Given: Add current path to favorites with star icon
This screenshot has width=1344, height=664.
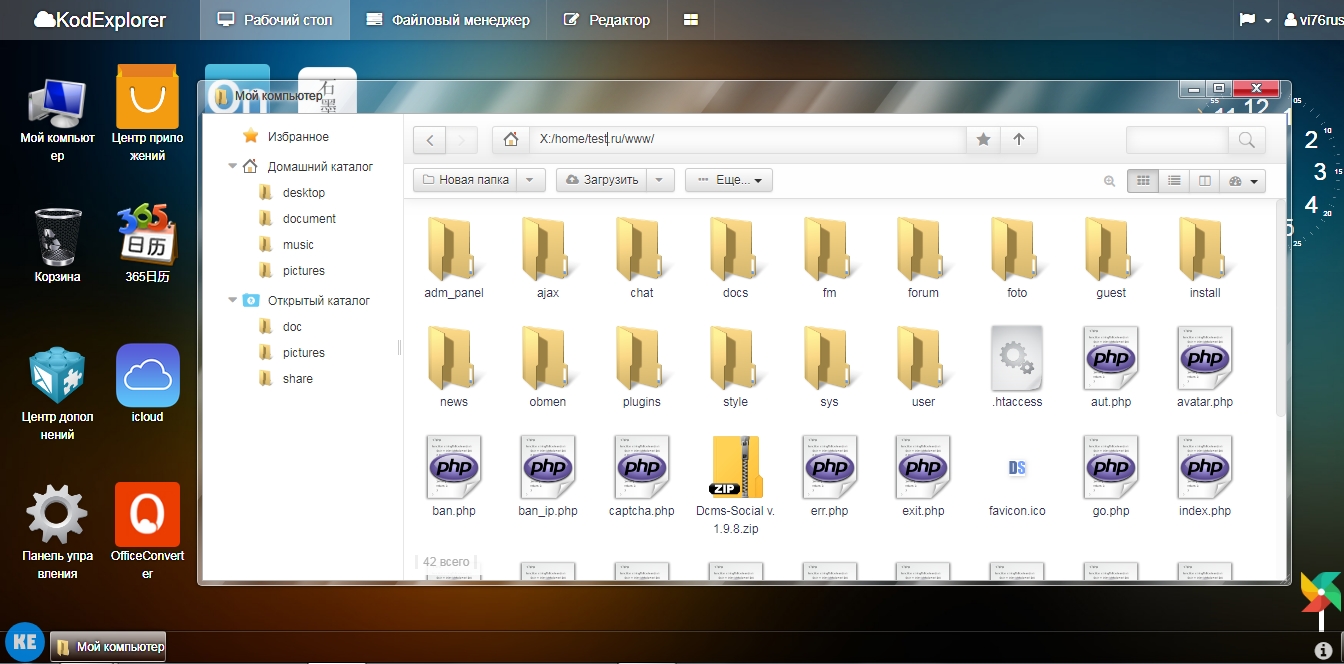Looking at the screenshot, I should coord(983,140).
